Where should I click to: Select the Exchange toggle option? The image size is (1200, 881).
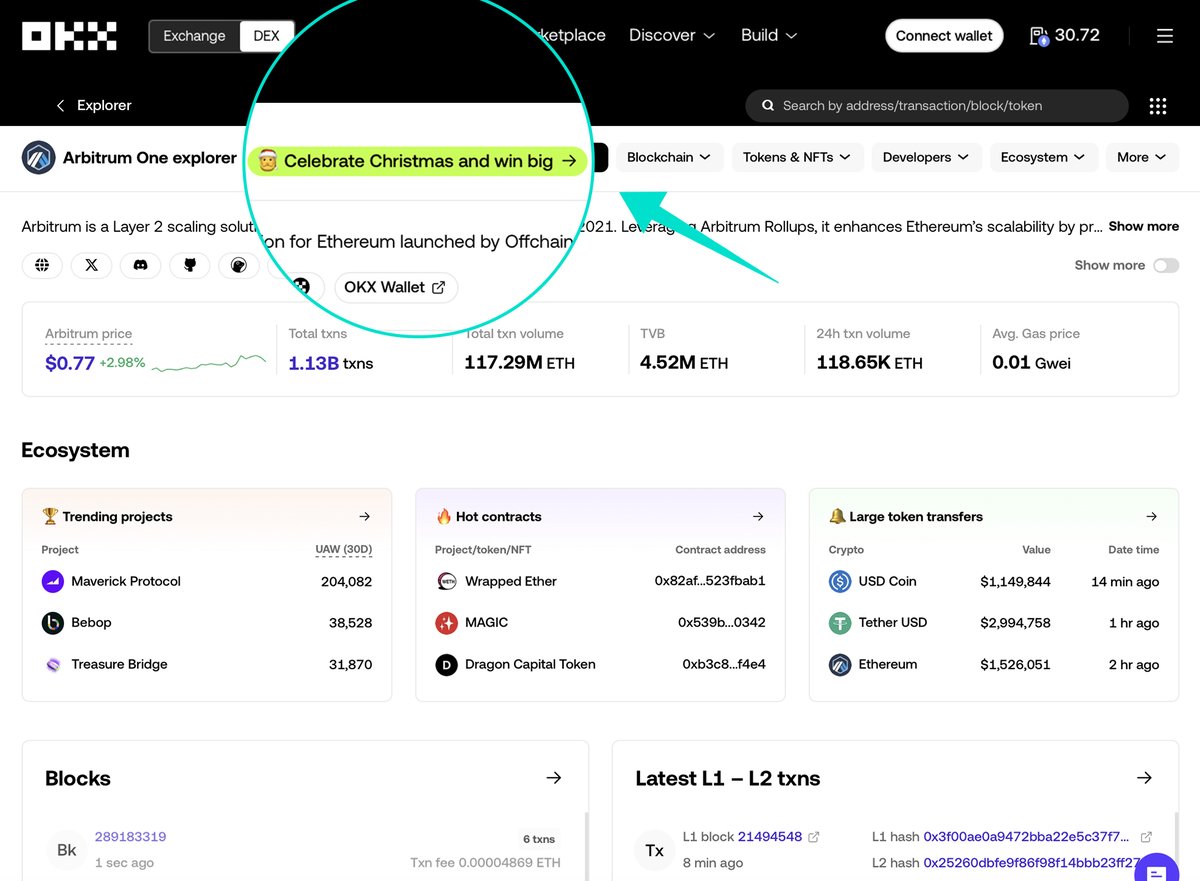pyautogui.click(x=193, y=35)
